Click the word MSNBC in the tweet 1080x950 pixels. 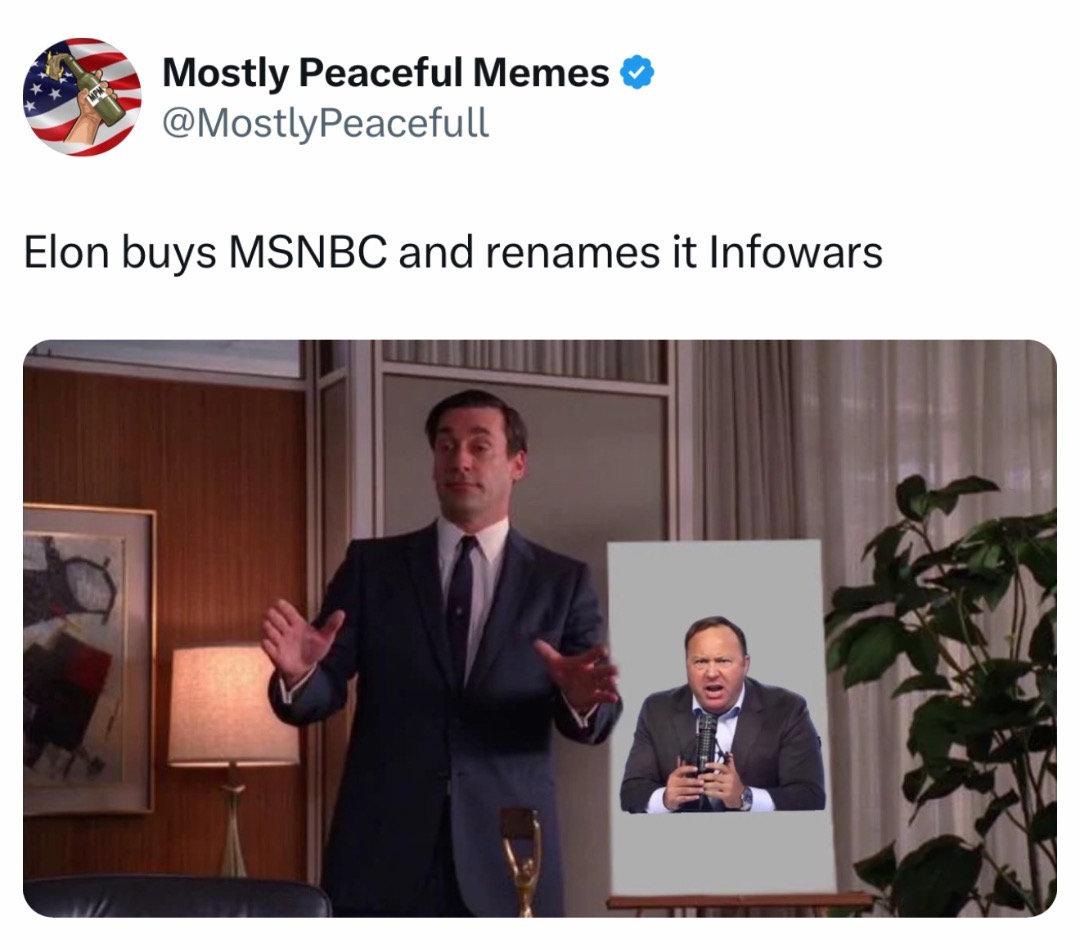[x=307, y=252]
